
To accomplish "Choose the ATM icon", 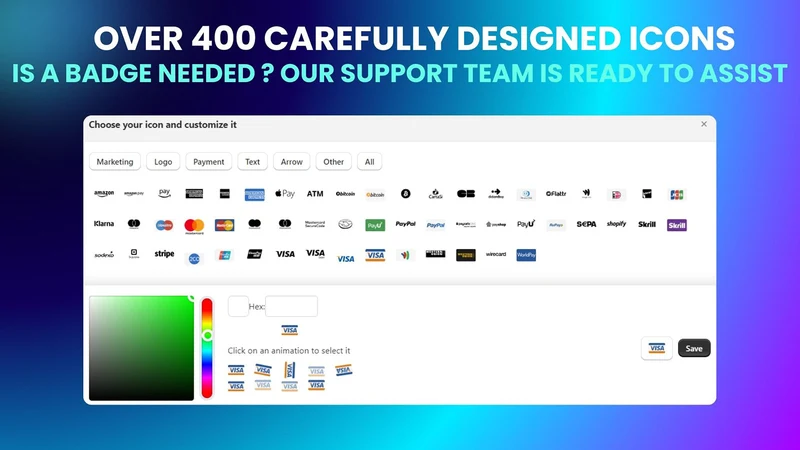I will [315, 193].
